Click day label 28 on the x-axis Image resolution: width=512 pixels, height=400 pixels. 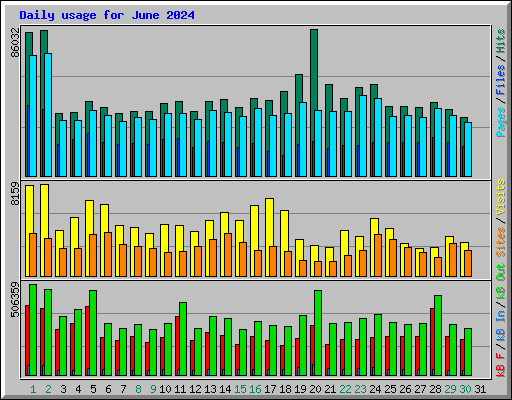tap(435, 389)
